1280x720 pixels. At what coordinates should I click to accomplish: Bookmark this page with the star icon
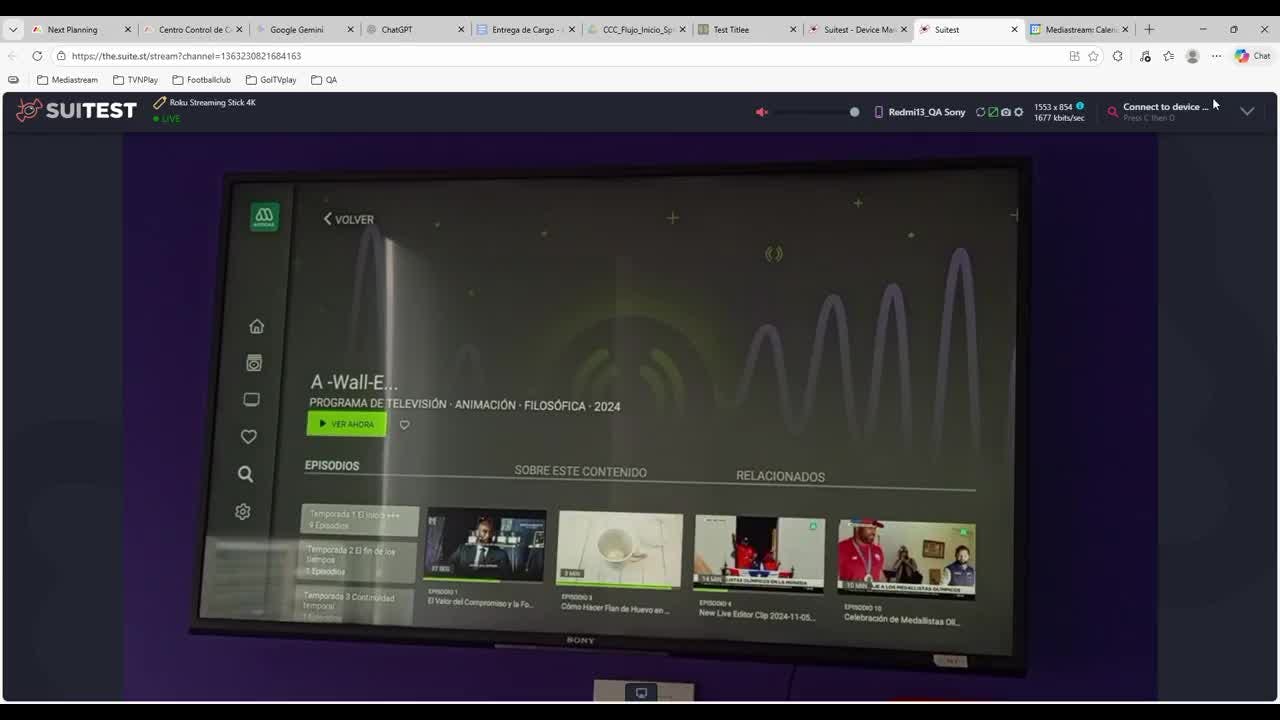1093,56
